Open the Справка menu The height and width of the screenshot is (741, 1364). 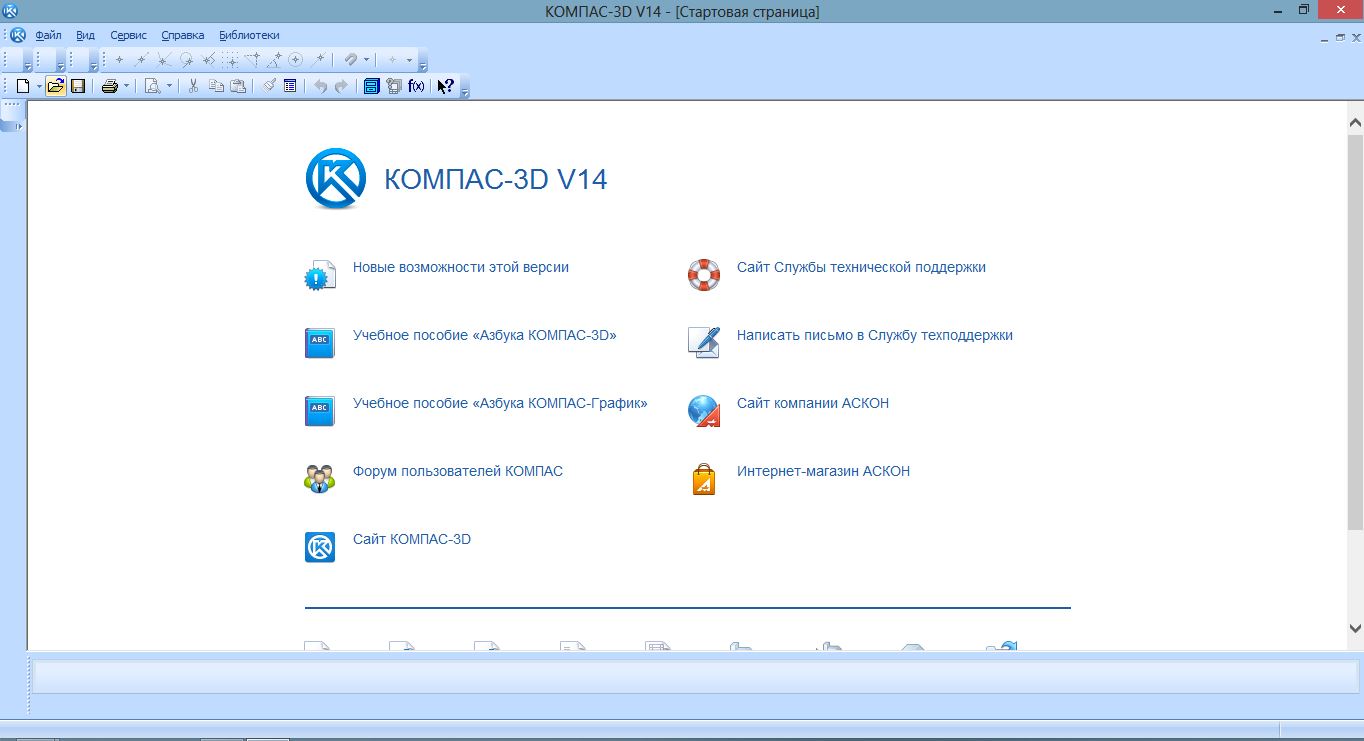[x=183, y=35]
